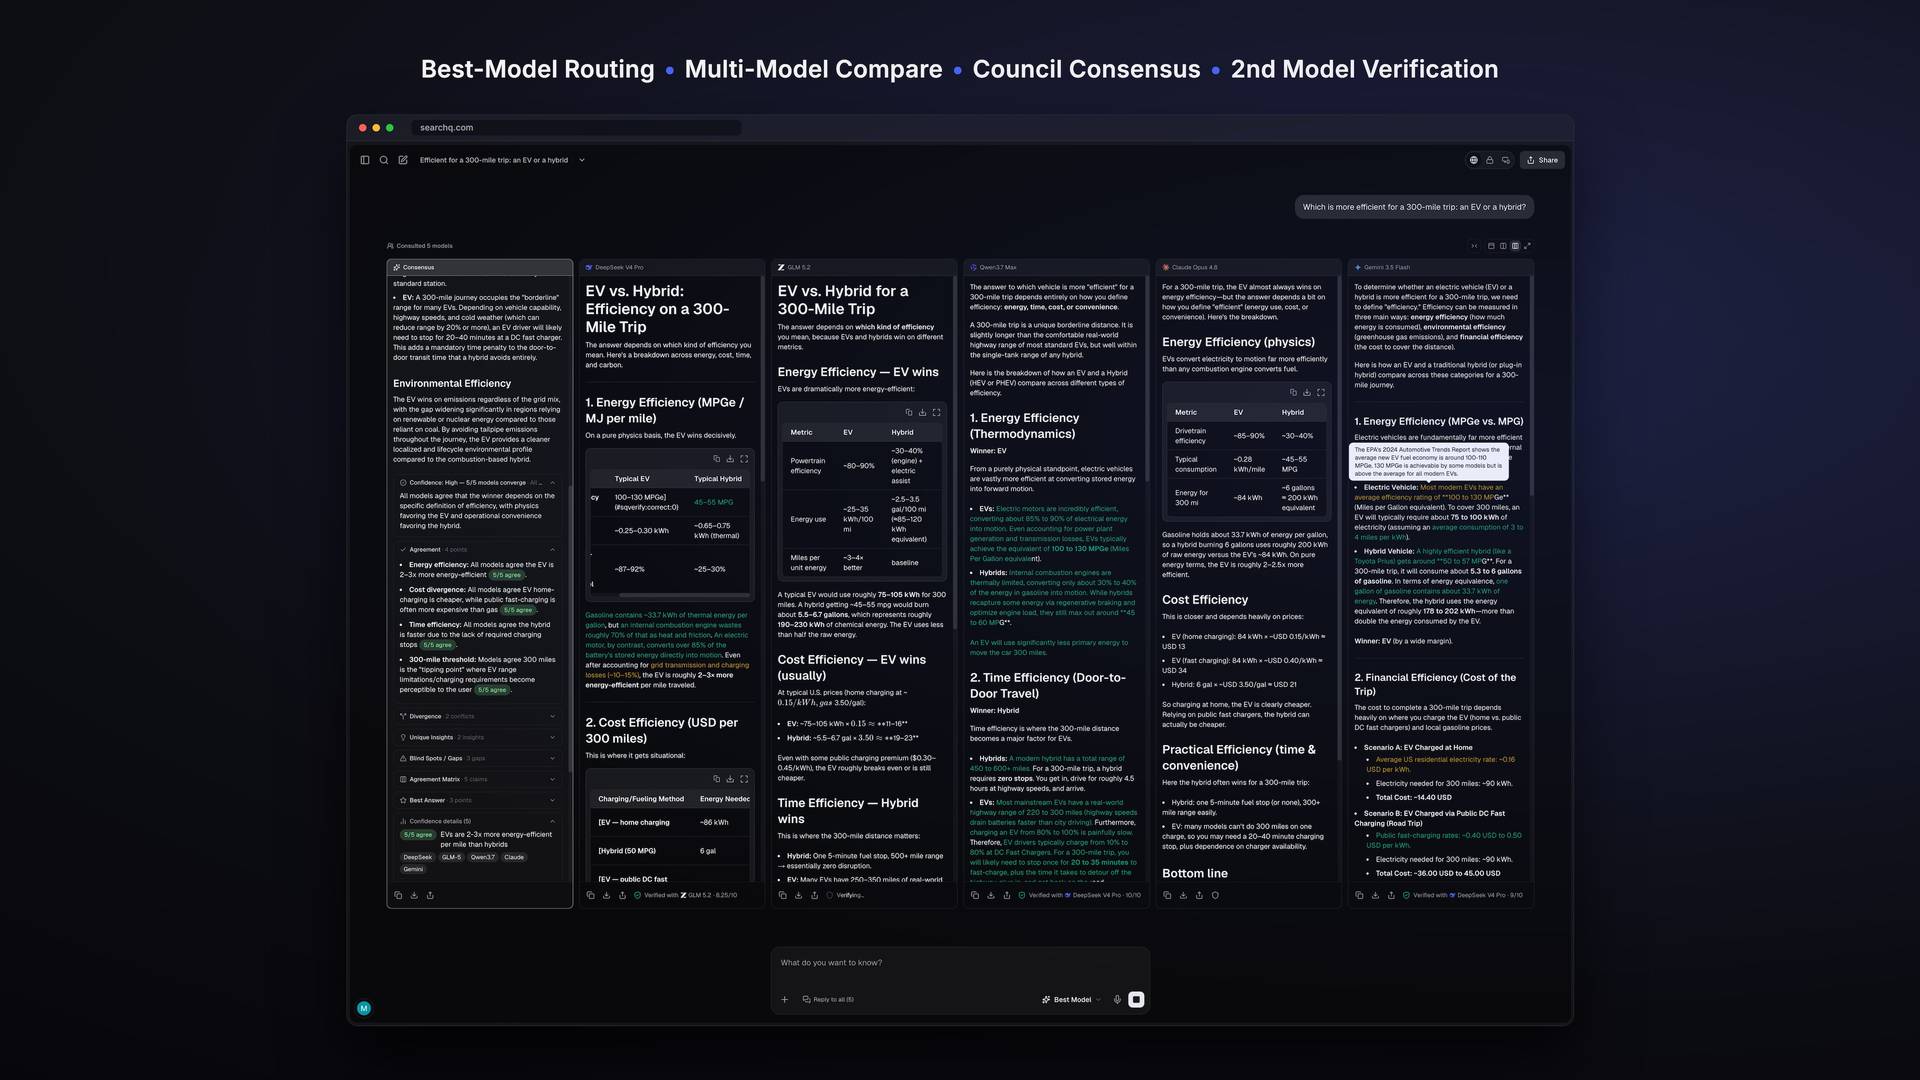The height and width of the screenshot is (1080, 1920).
Task: Copy the Consensus panel response
Action: (x=398, y=895)
